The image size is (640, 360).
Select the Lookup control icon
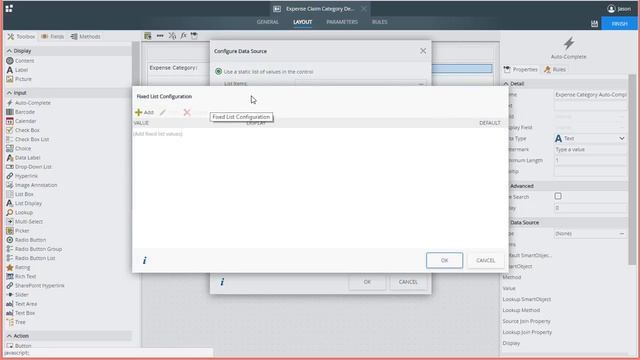(10, 213)
